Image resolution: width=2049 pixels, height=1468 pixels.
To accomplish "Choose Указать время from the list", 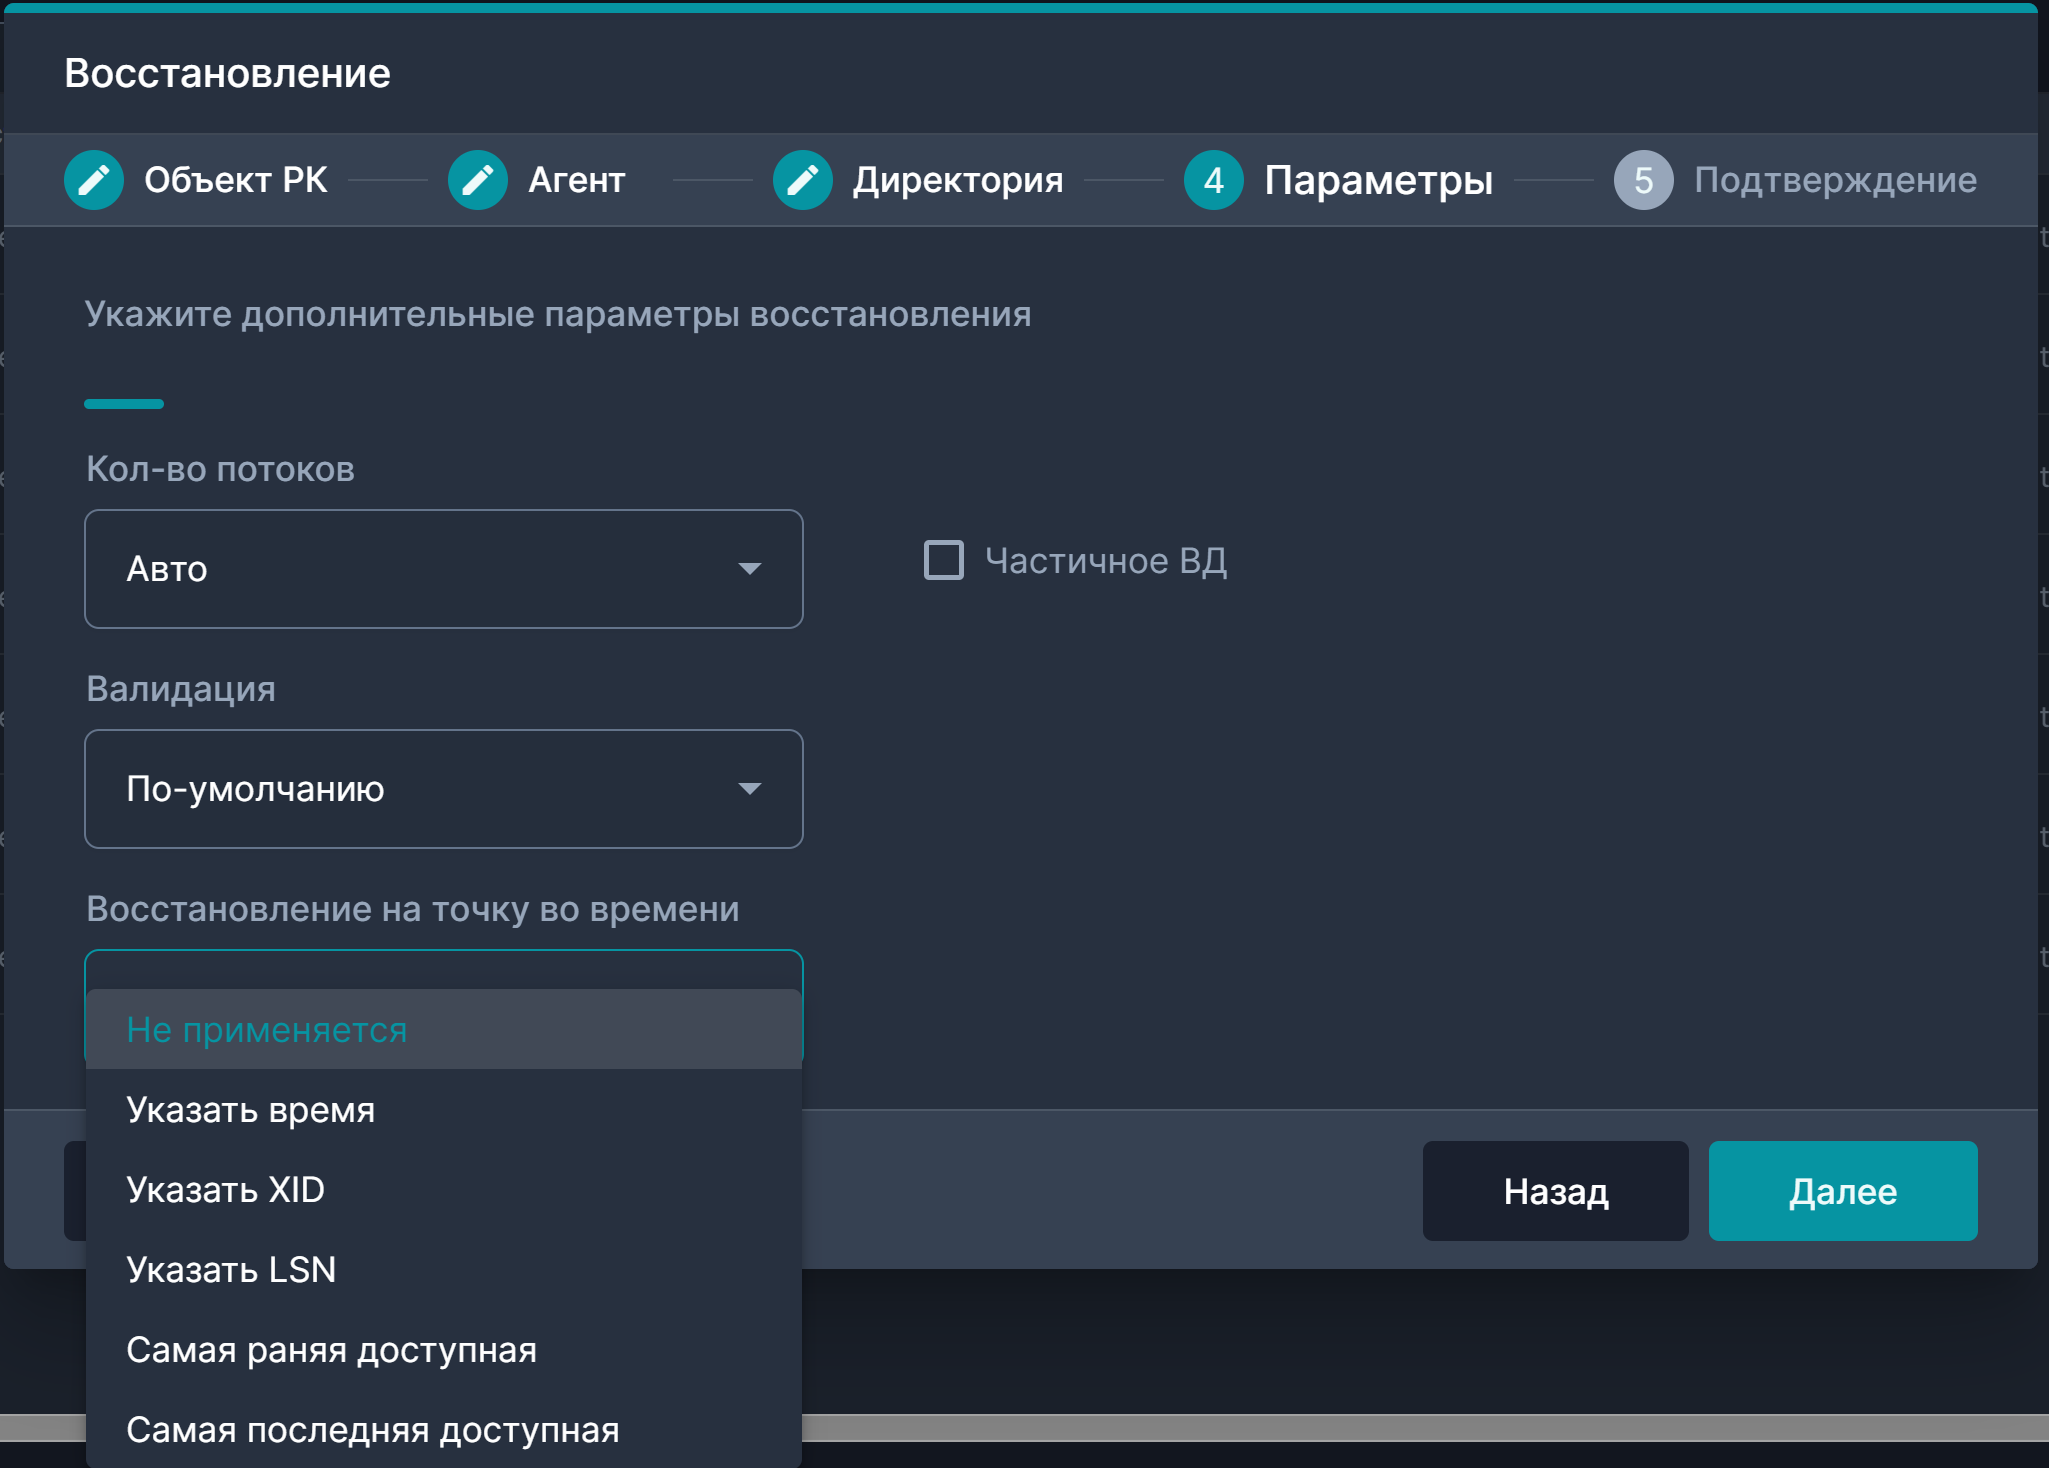I will tap(251, 1110).
